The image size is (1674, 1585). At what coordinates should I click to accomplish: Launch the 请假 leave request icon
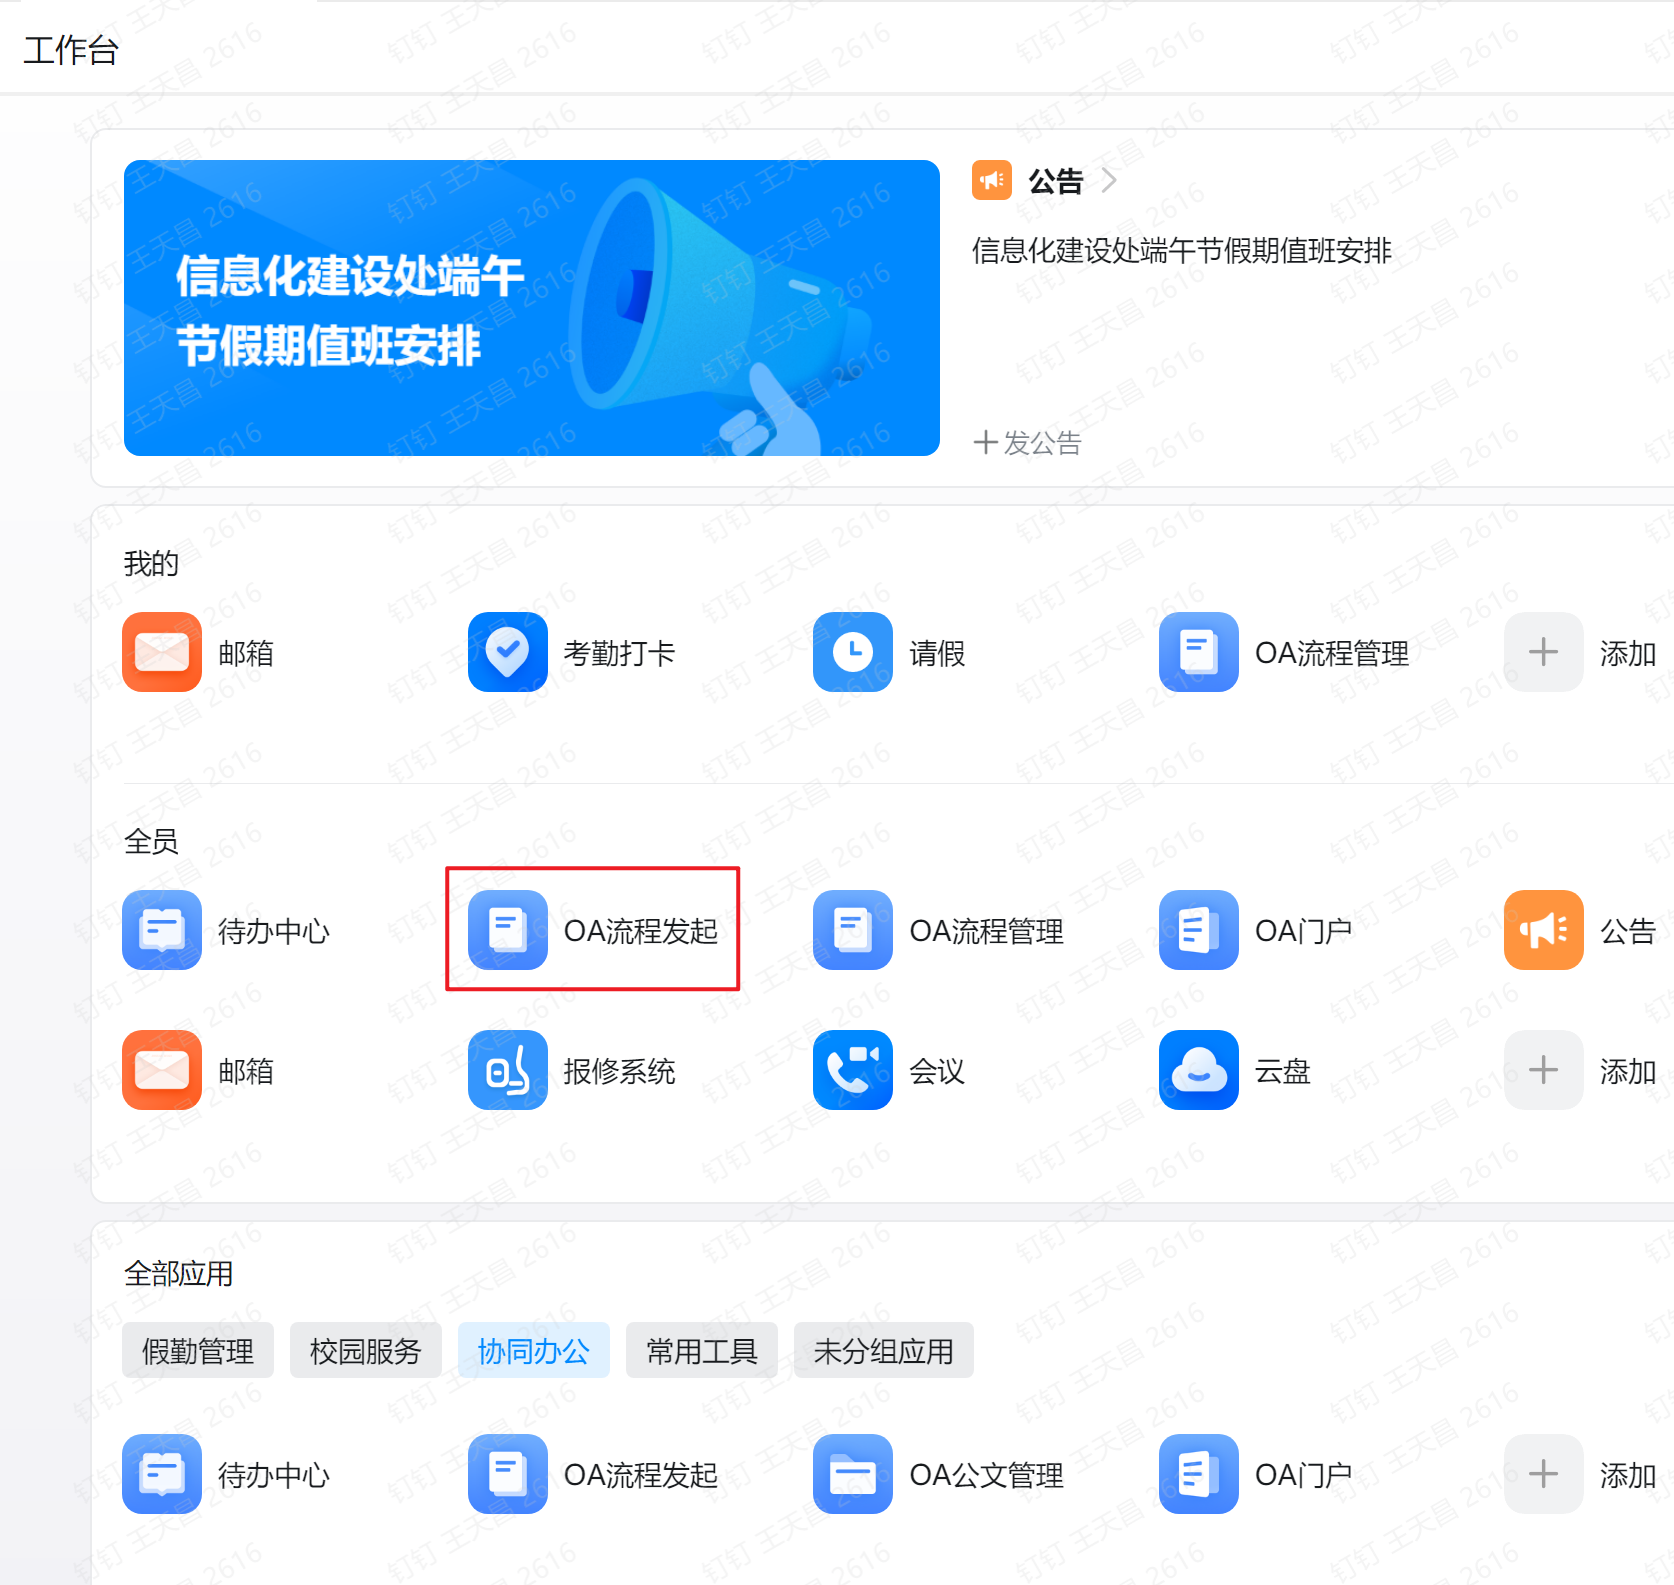852,652
